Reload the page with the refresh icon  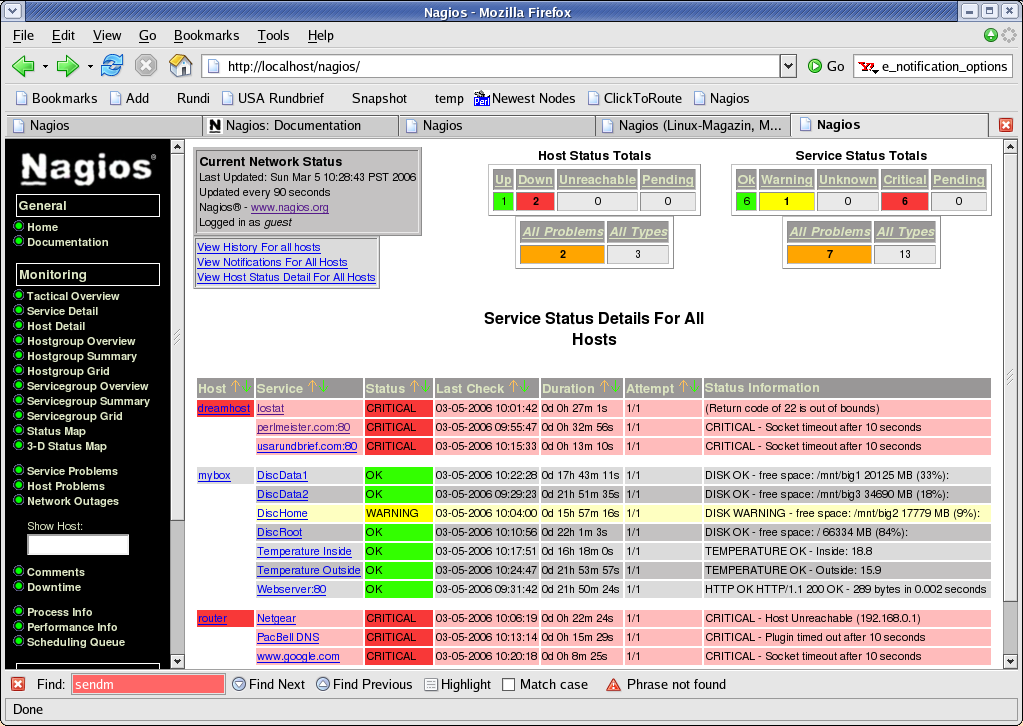pyautogui.click(x=112, y=65)
